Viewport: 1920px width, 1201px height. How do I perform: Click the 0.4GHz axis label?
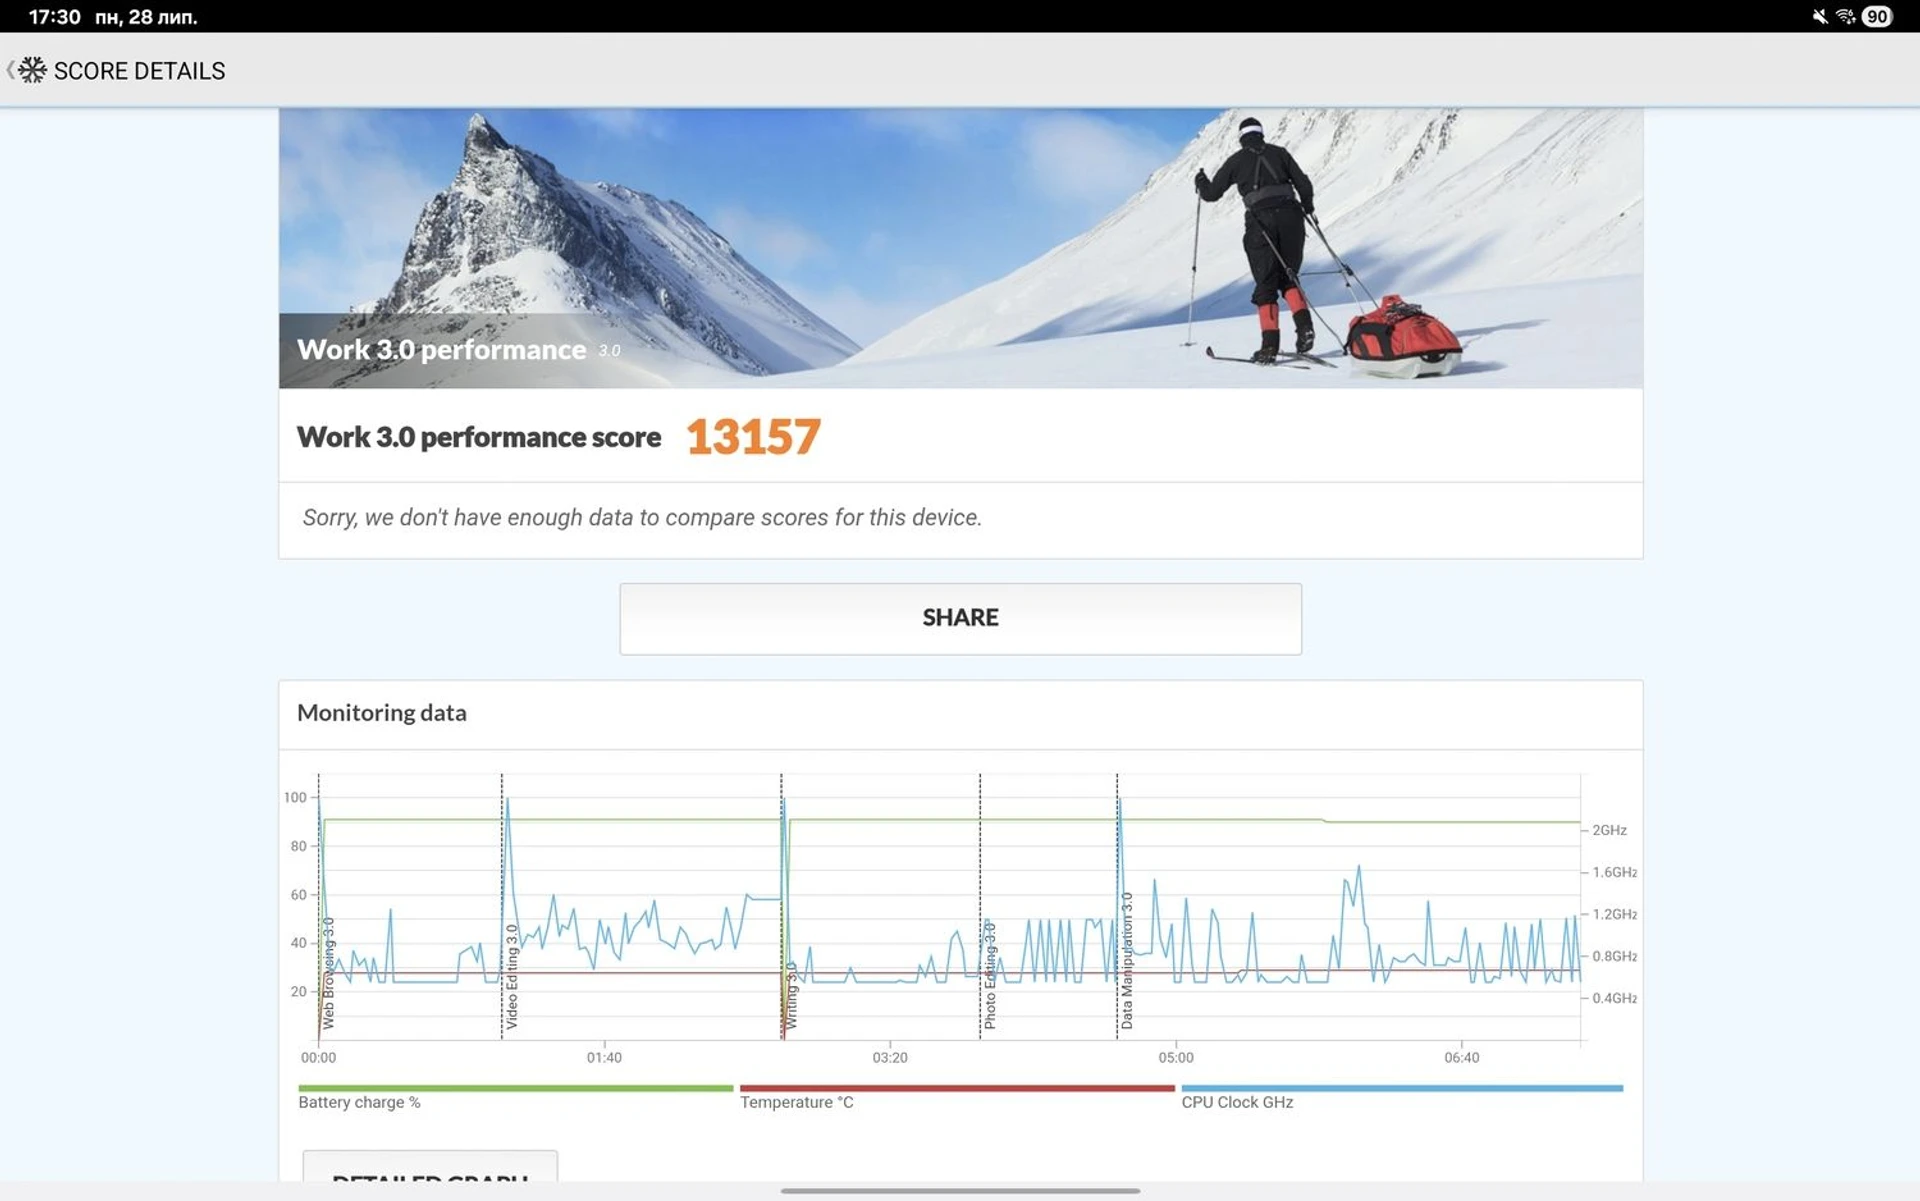pos(1615,998)
